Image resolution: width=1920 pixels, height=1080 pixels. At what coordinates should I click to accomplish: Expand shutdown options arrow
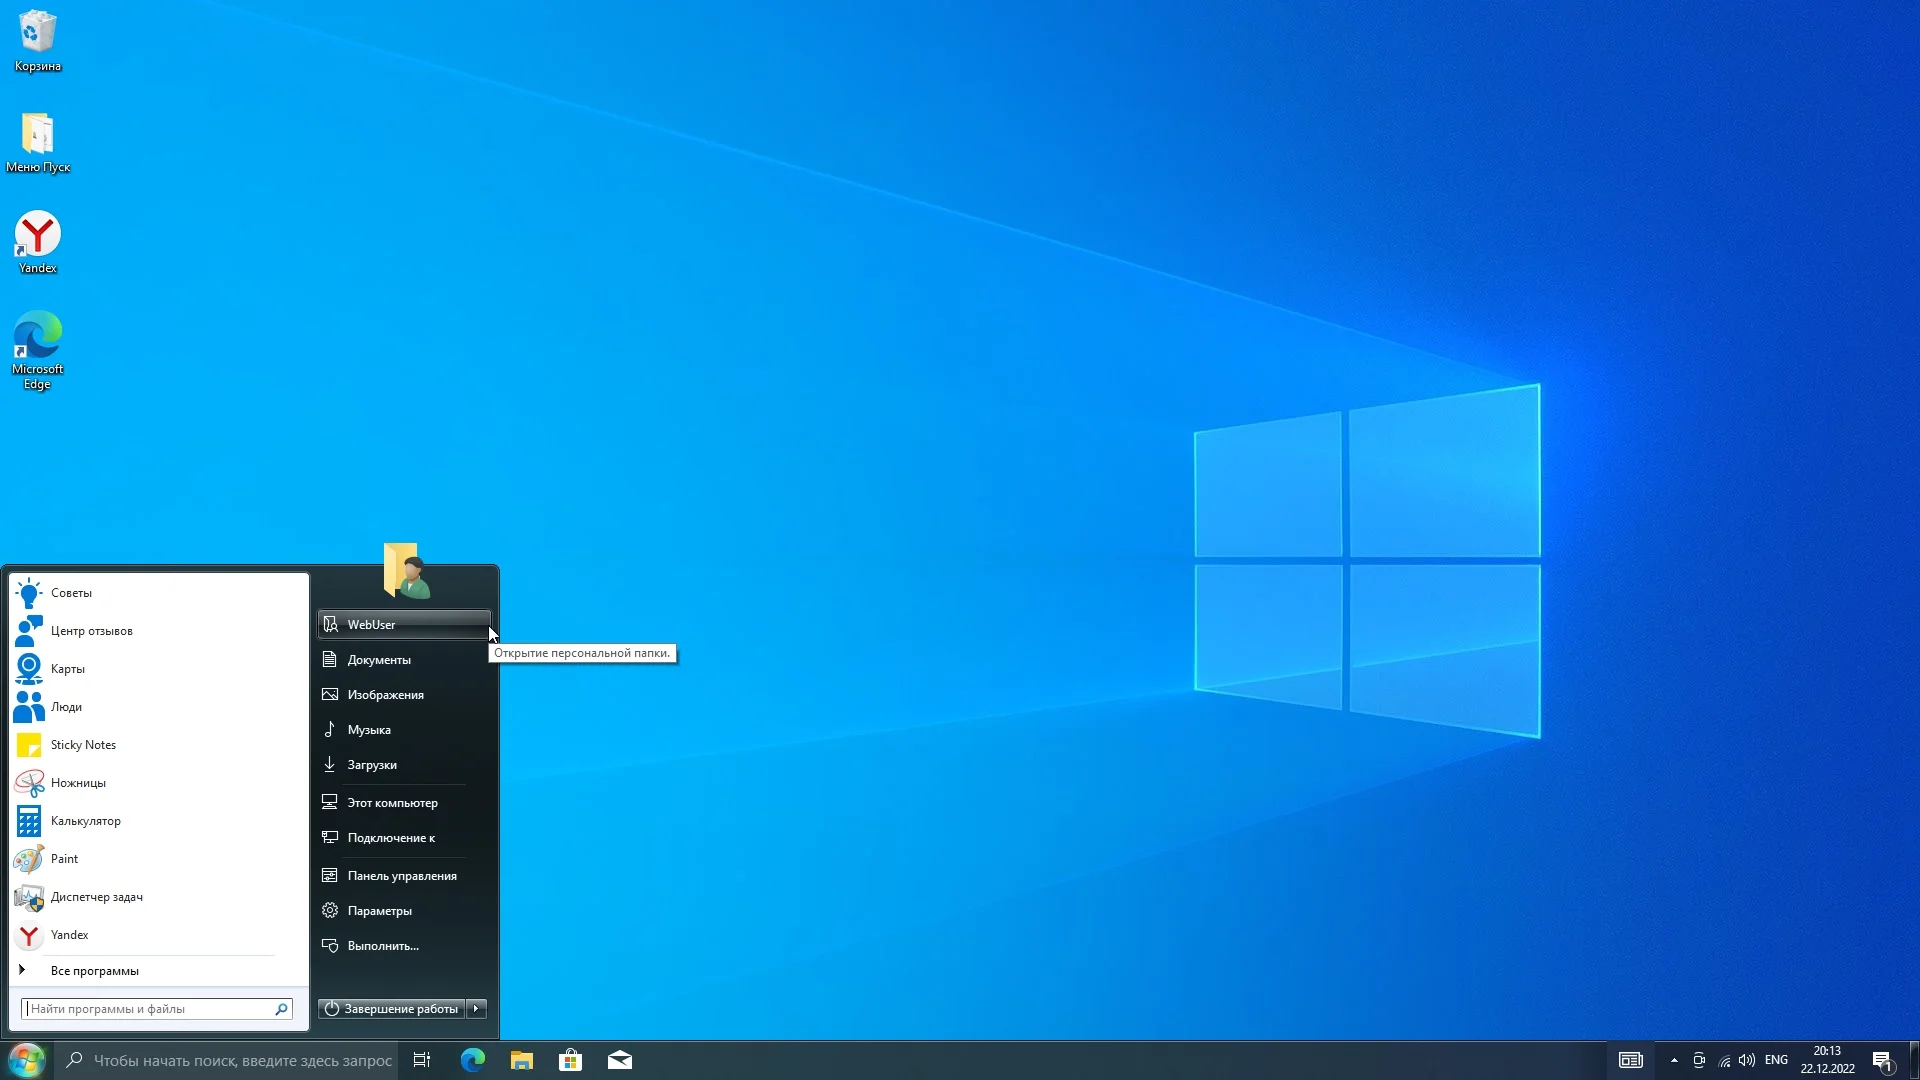[477, 1008]
